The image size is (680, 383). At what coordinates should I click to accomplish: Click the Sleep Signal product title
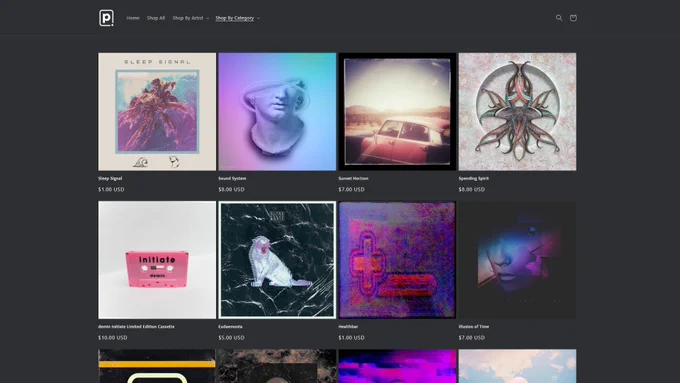point(110,178)
